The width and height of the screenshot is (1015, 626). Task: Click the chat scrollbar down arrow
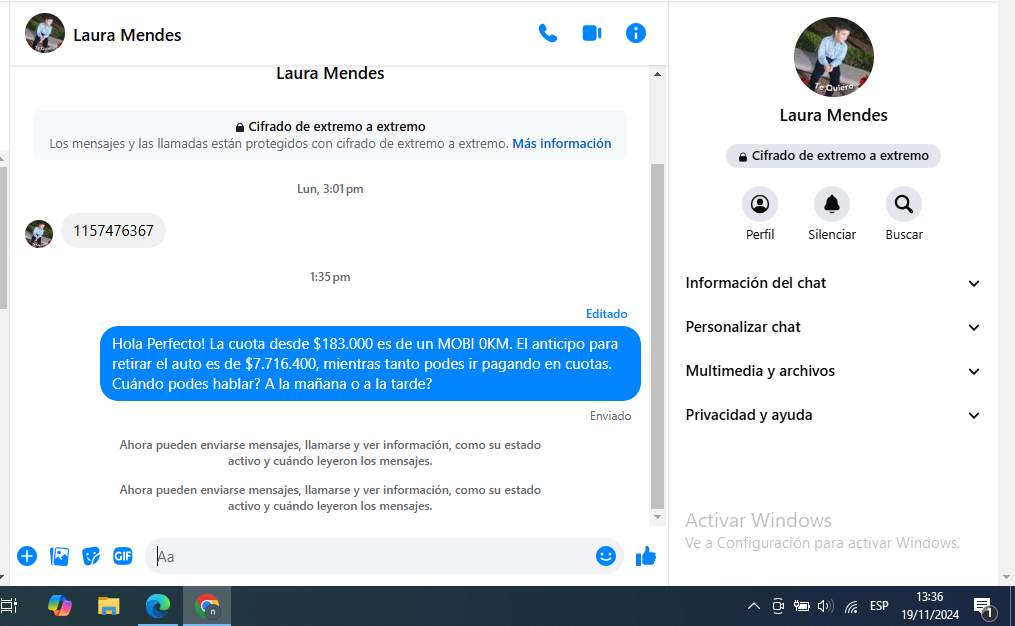[x=657, y=517]
